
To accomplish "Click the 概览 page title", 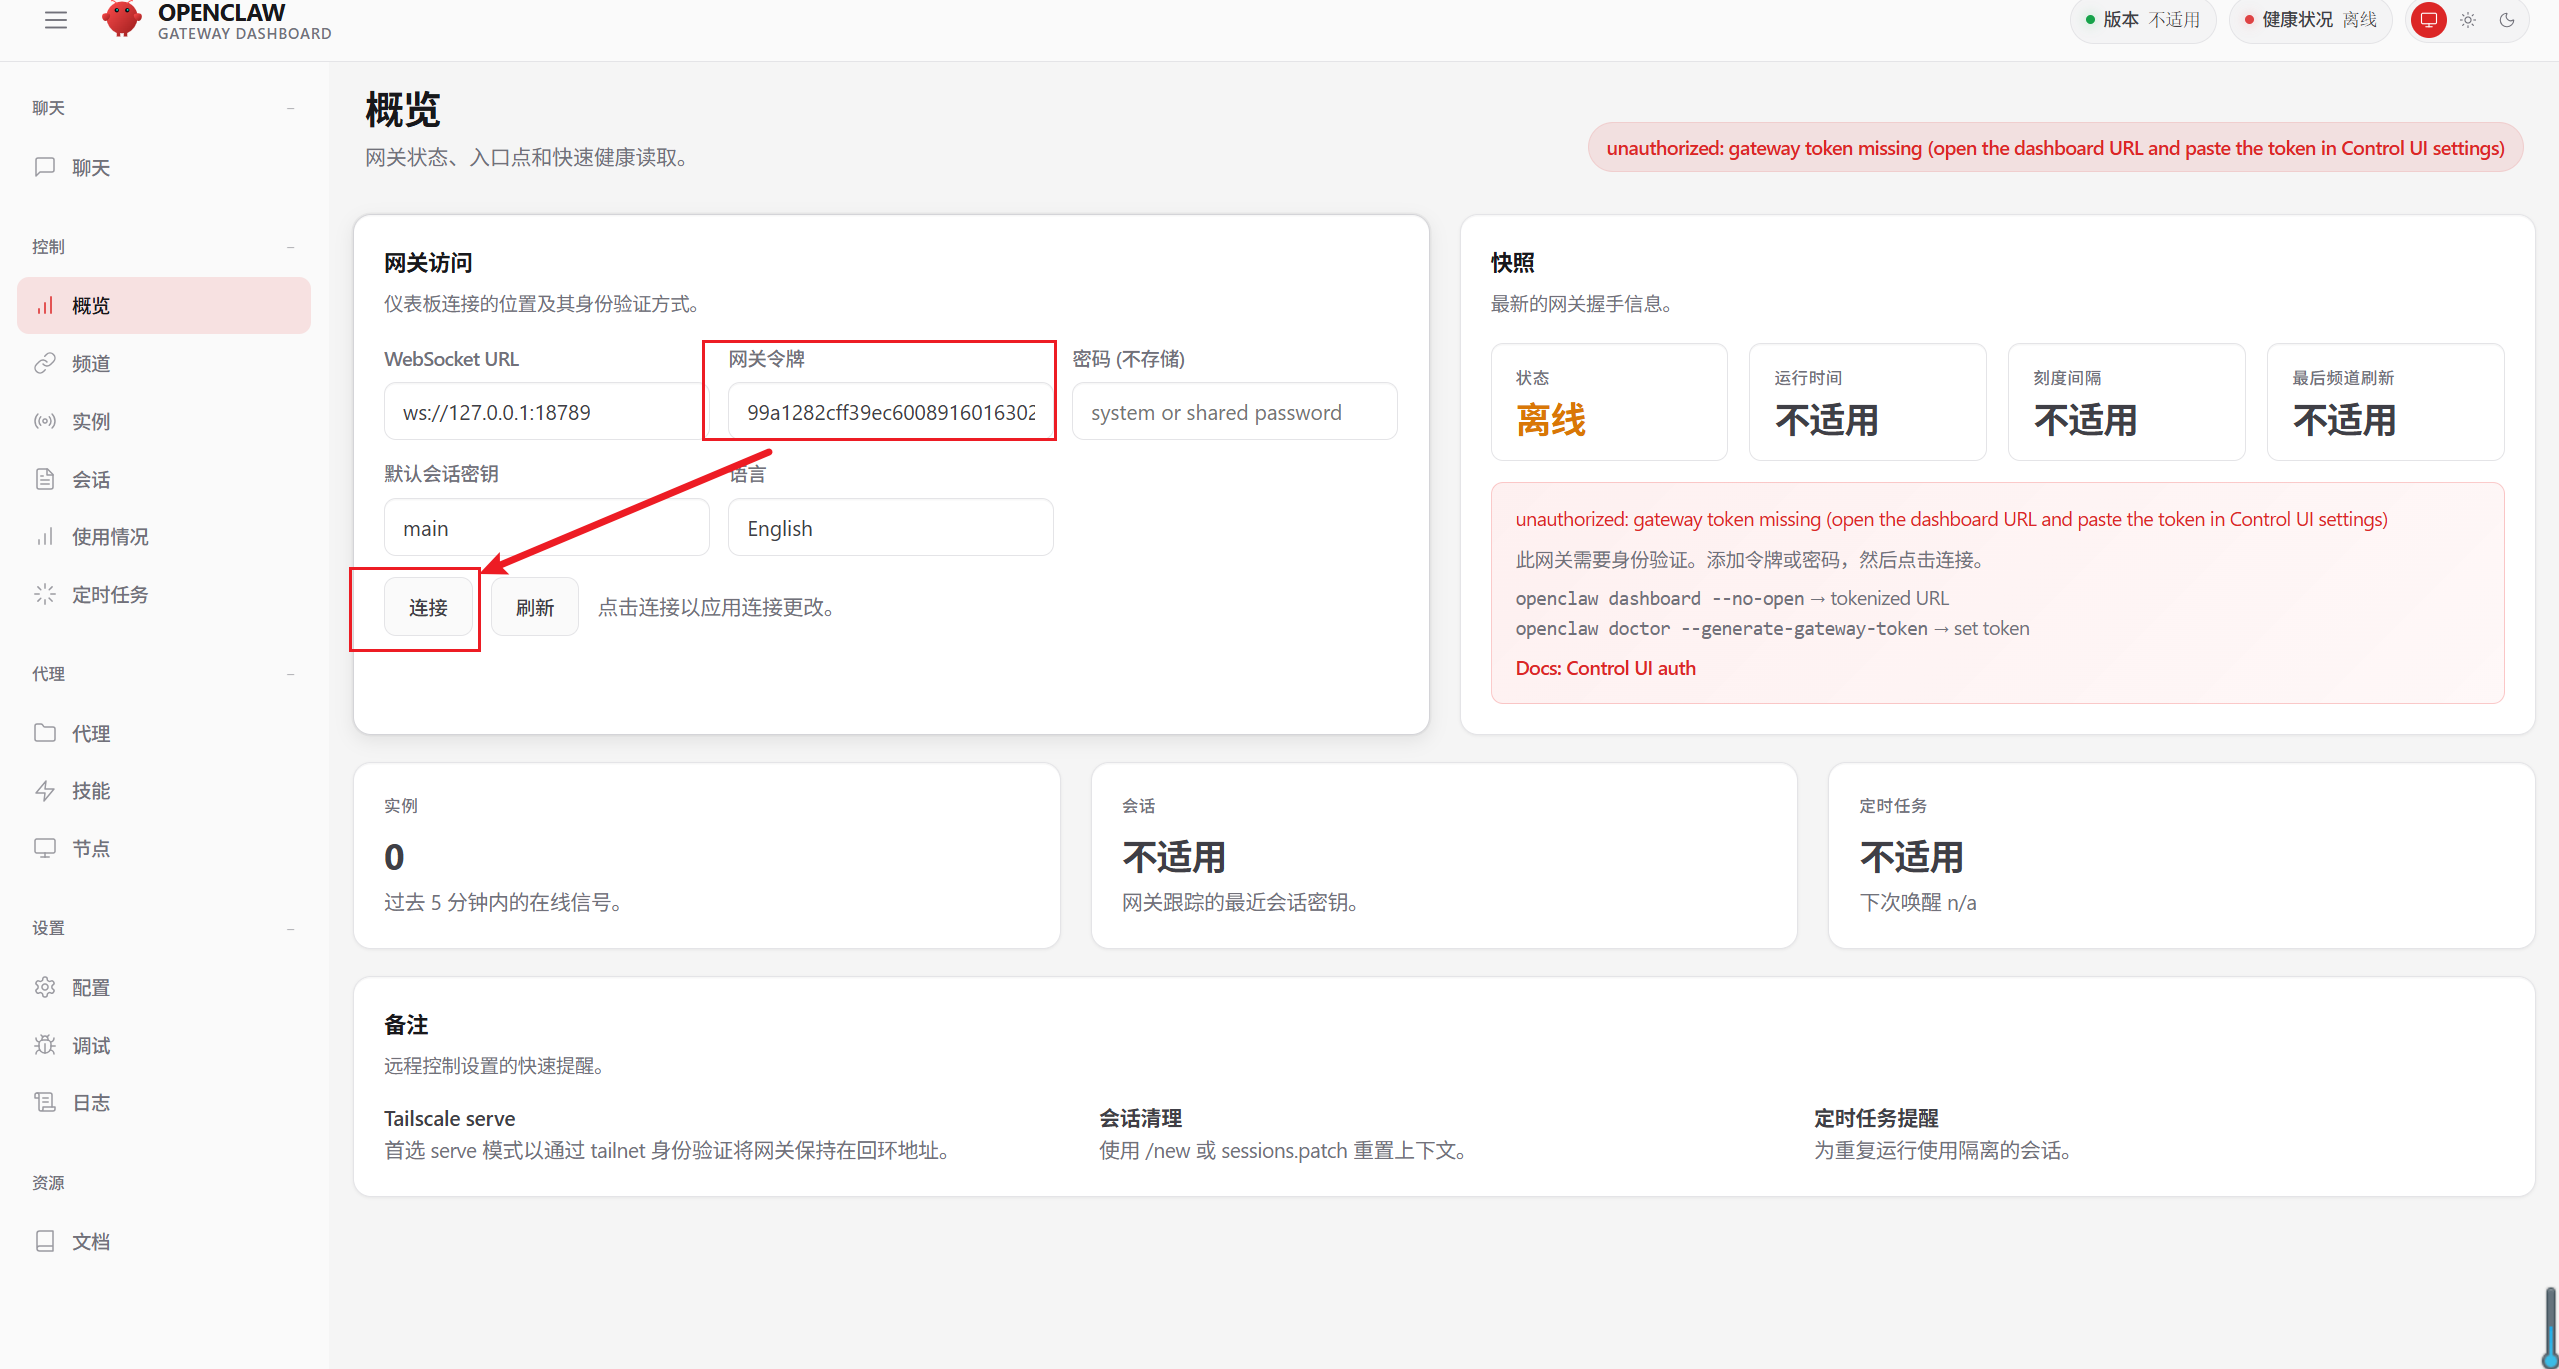I will [x=402, y=109].
